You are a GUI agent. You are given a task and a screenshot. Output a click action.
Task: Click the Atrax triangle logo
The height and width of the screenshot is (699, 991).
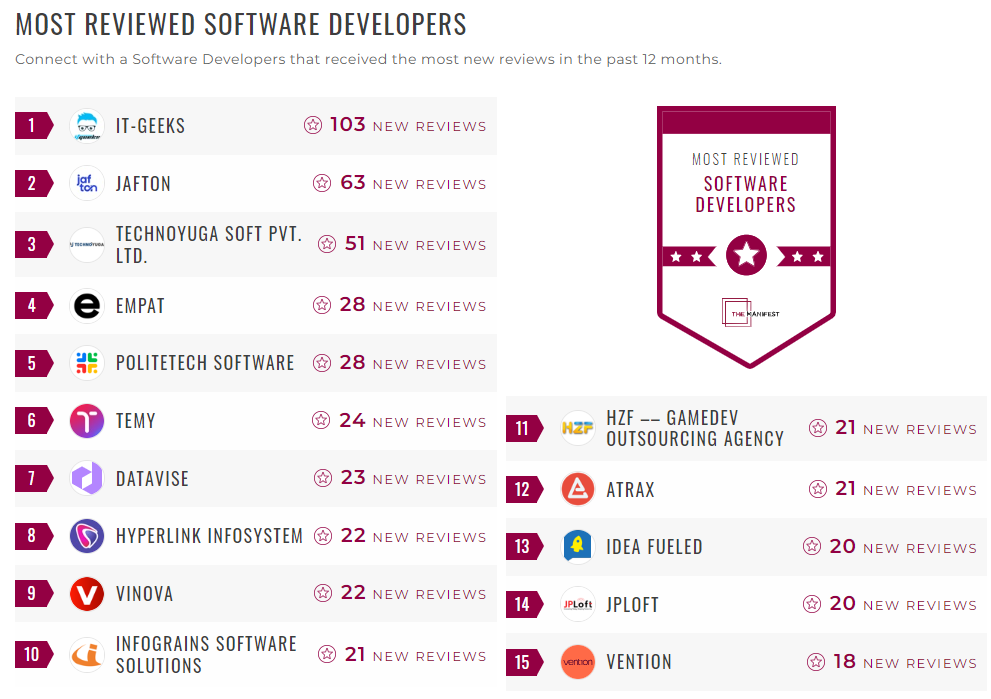tap(577, 489)
